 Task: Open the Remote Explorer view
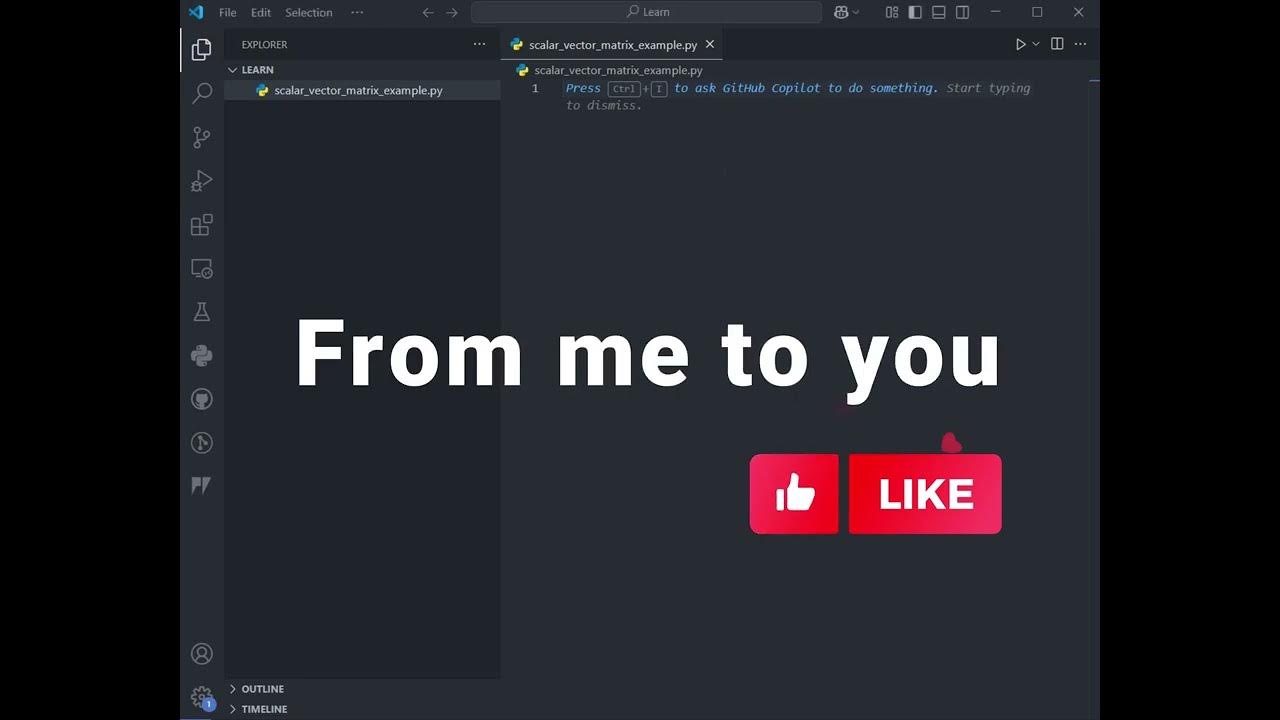(202, 269)
